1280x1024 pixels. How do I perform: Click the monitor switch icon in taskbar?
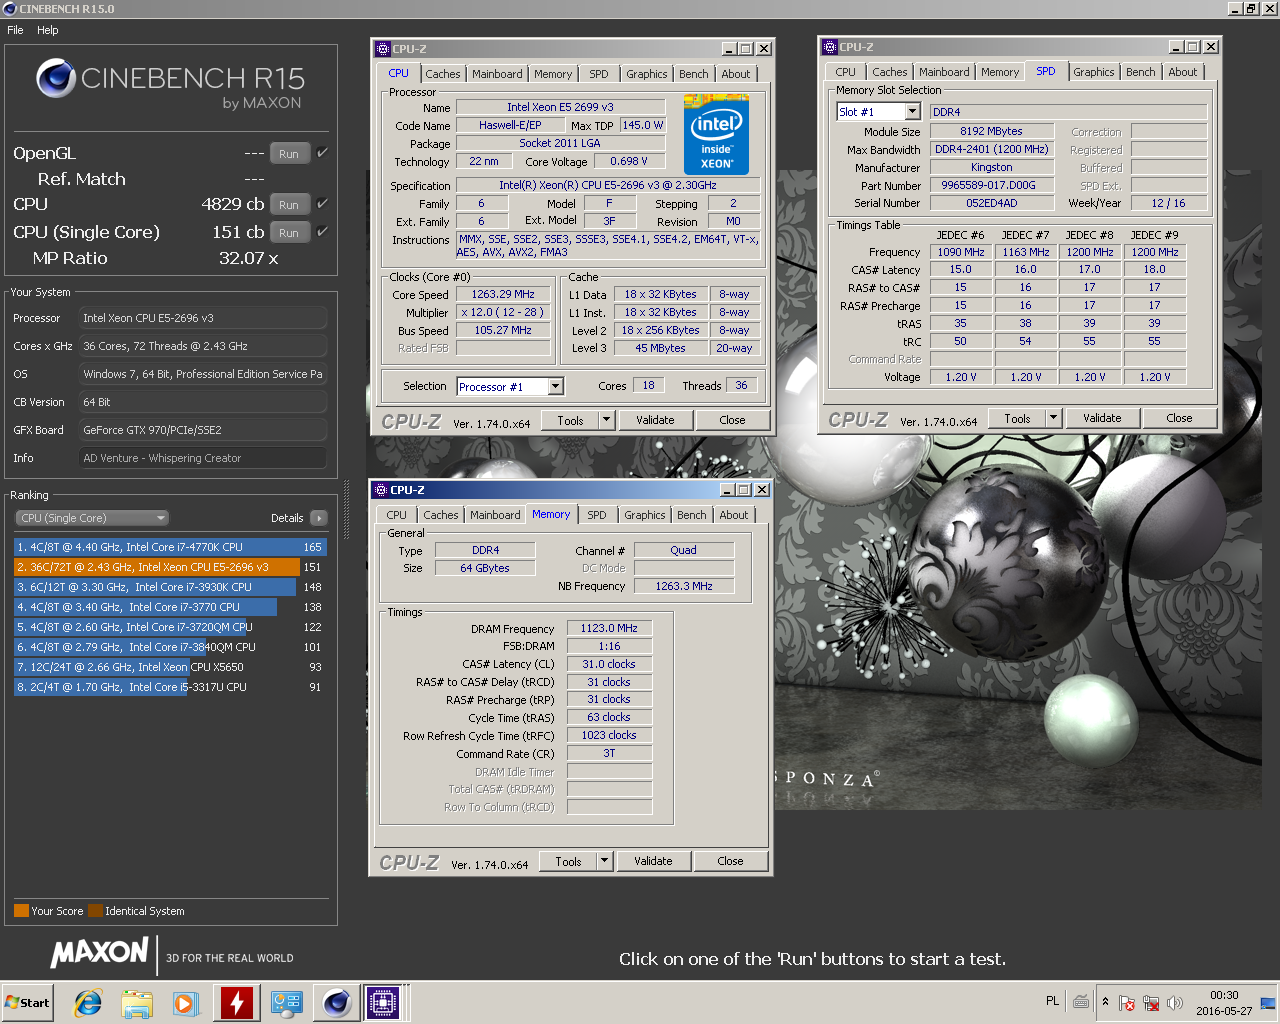(286, 1003)
